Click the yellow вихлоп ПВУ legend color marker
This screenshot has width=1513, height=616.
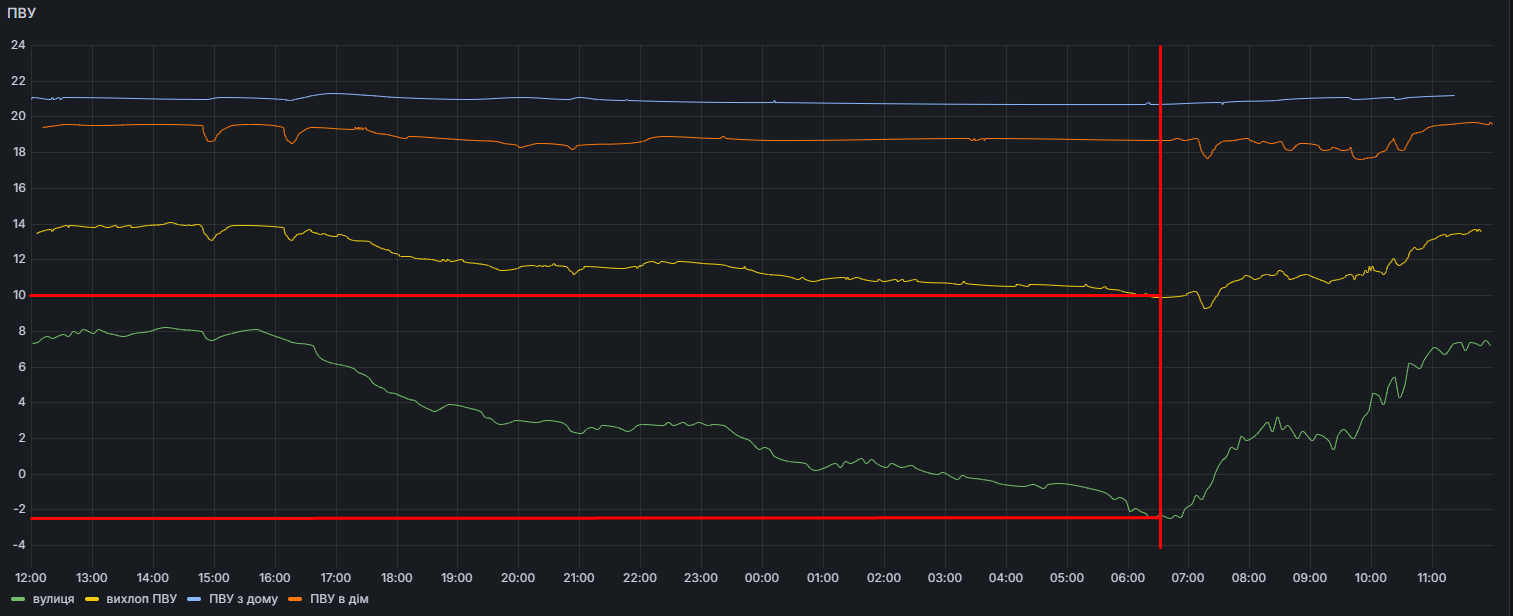[x=93, y=599]
